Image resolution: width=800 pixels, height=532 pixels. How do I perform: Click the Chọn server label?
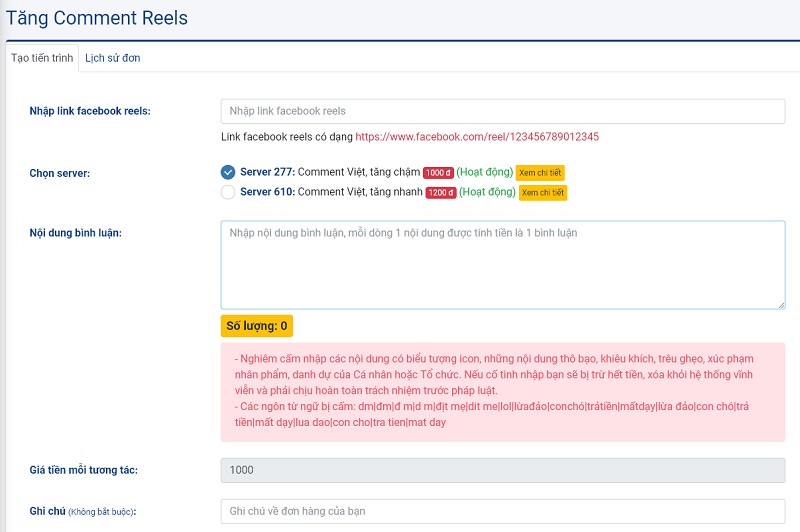(60, 173)
